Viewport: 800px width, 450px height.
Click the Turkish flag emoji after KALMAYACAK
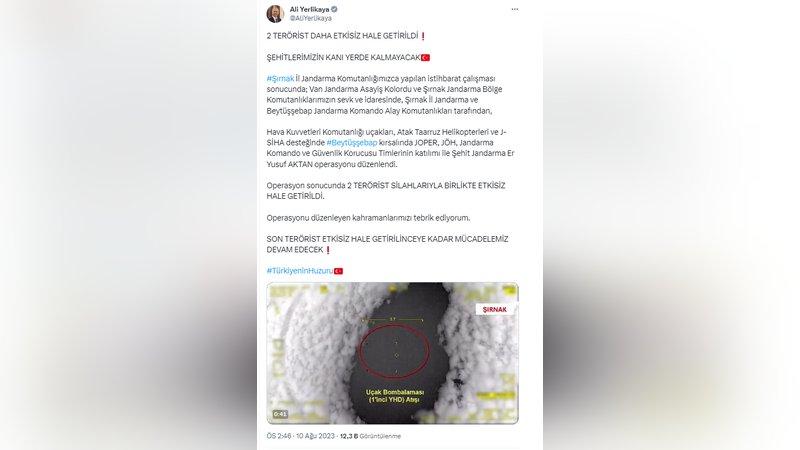tap(426, 58)
